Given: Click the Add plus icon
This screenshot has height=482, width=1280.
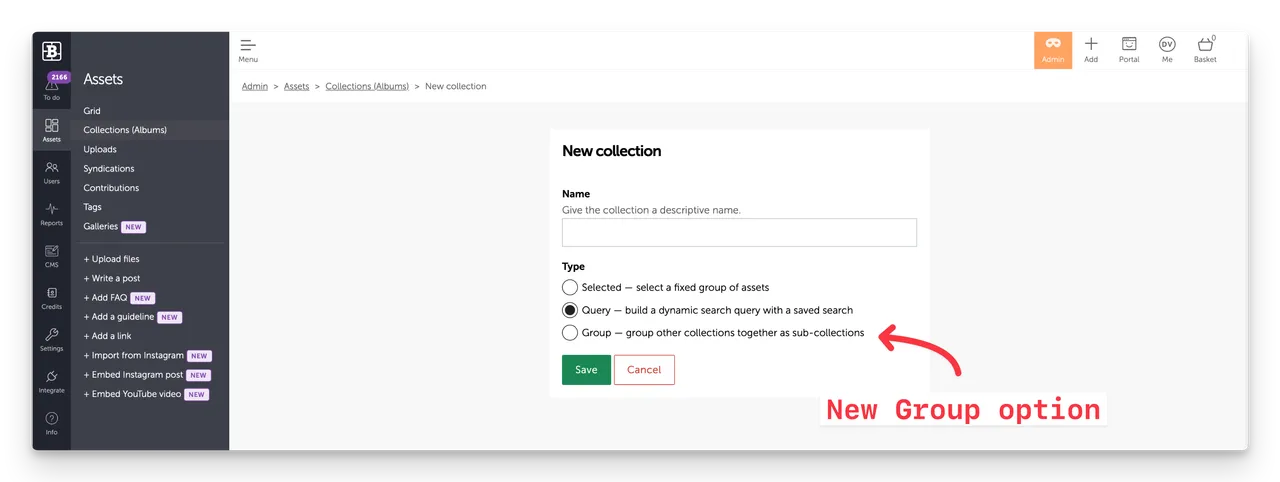Looking at the screenshot, I should (1091, 44).
